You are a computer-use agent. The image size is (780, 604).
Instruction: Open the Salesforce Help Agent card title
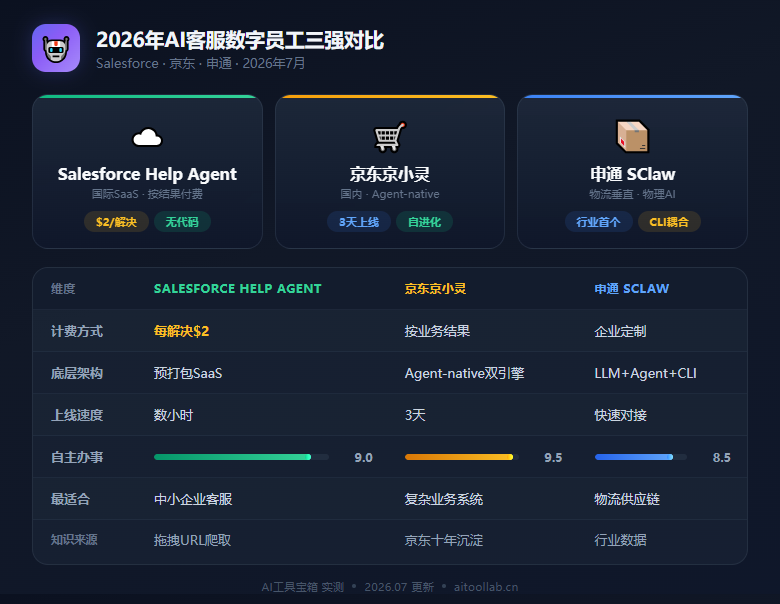click(x=147, y=174)
